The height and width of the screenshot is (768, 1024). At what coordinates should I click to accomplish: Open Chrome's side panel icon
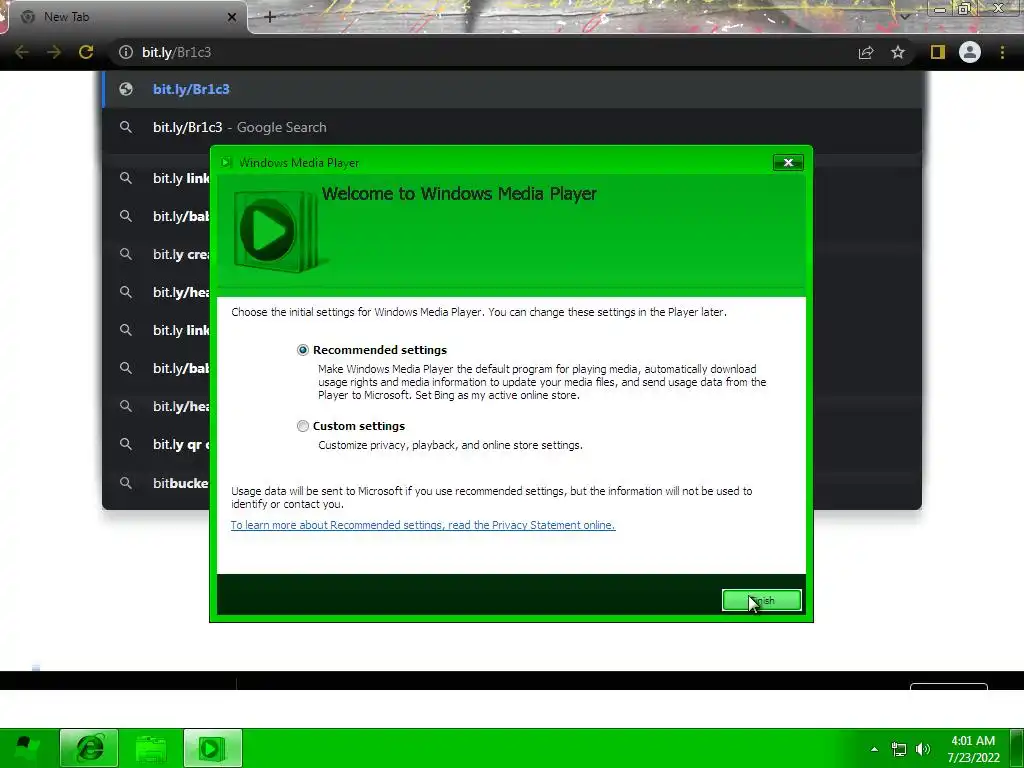point(938,52)
